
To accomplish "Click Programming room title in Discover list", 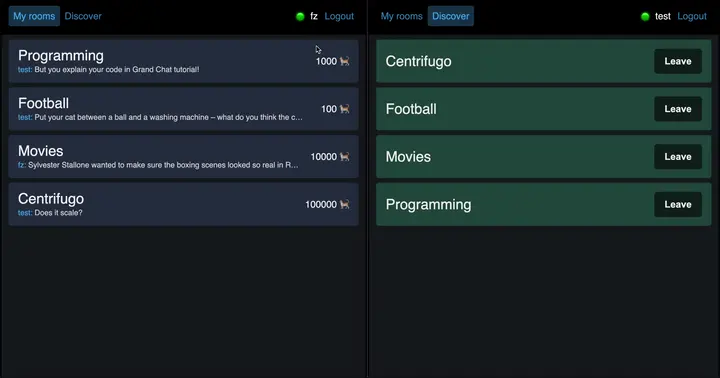I will pos(428,205).
